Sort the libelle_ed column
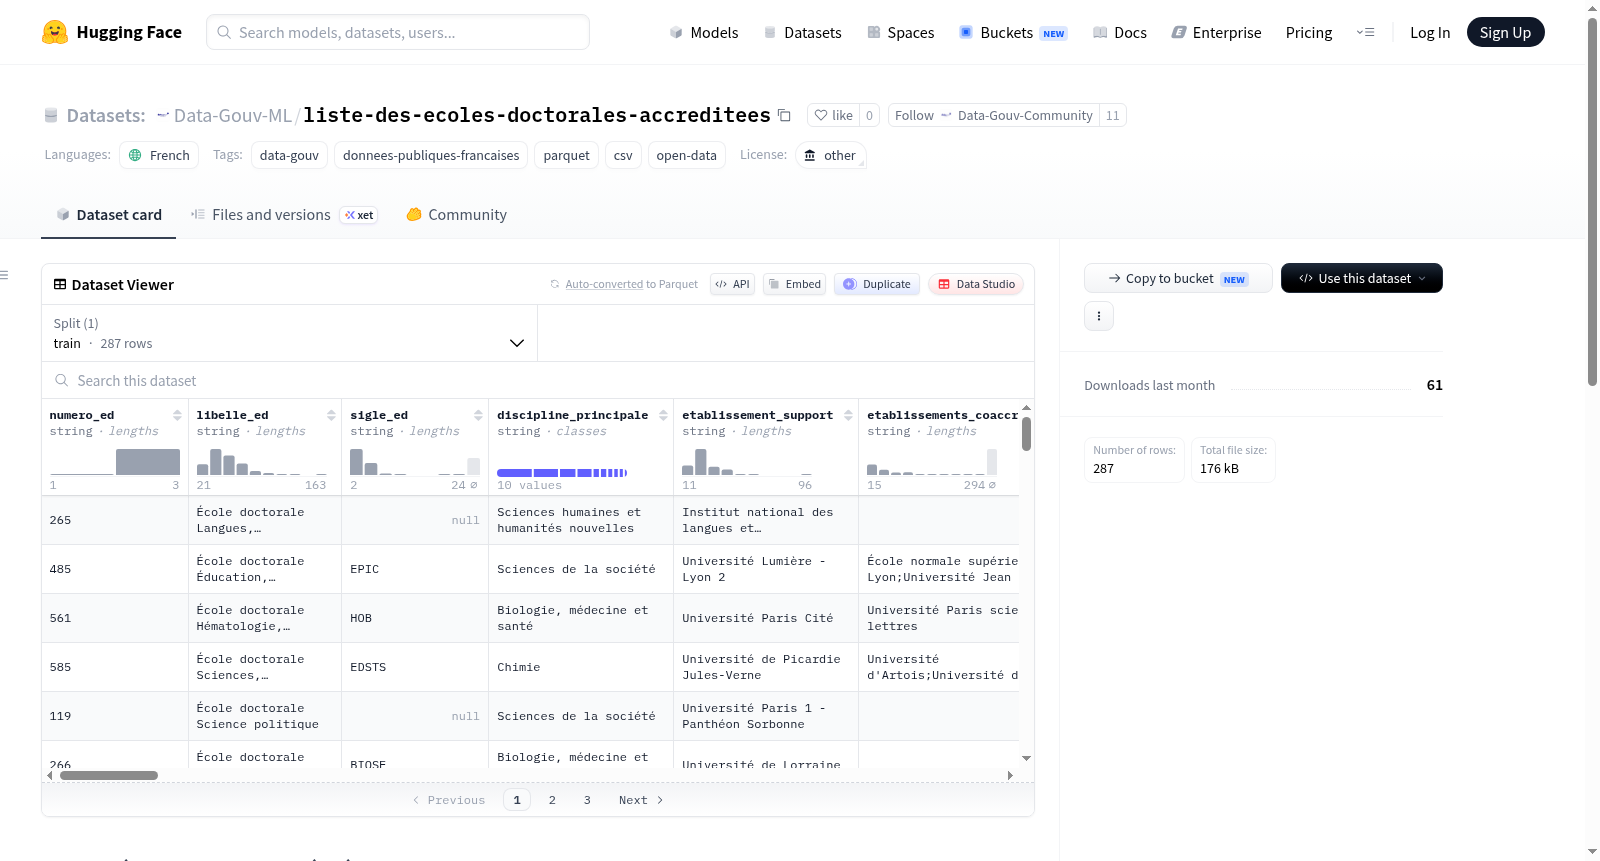This screenshot has width=1600, height=861. (x=331, y=415)
